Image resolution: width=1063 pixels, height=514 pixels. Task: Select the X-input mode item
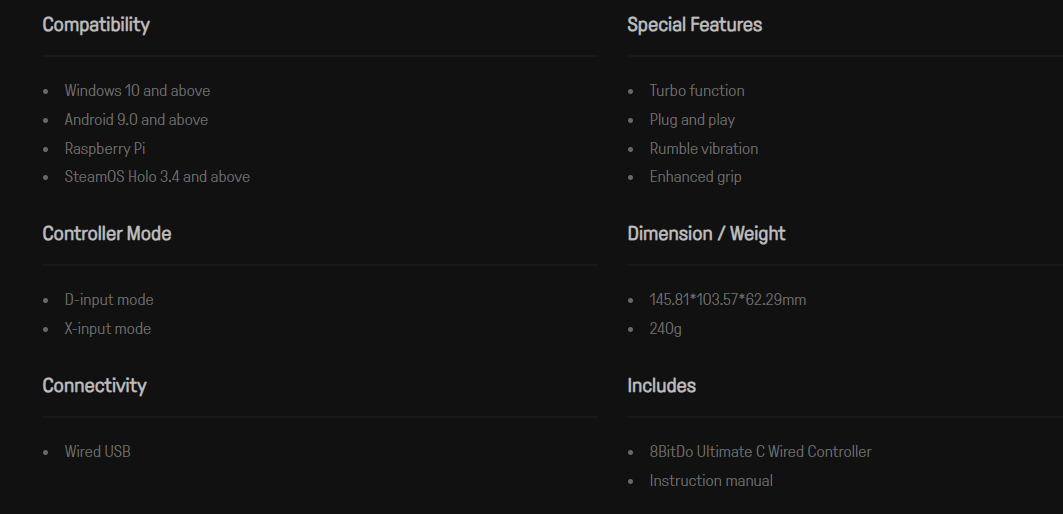(x=108, y=329)
